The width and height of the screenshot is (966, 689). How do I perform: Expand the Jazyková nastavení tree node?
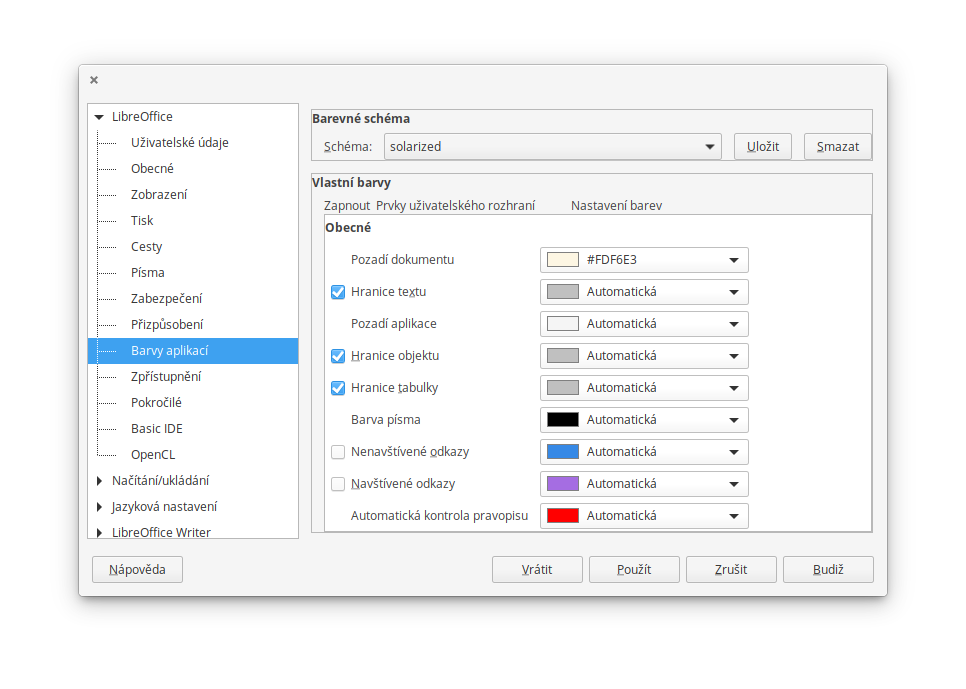coord(99,507)
